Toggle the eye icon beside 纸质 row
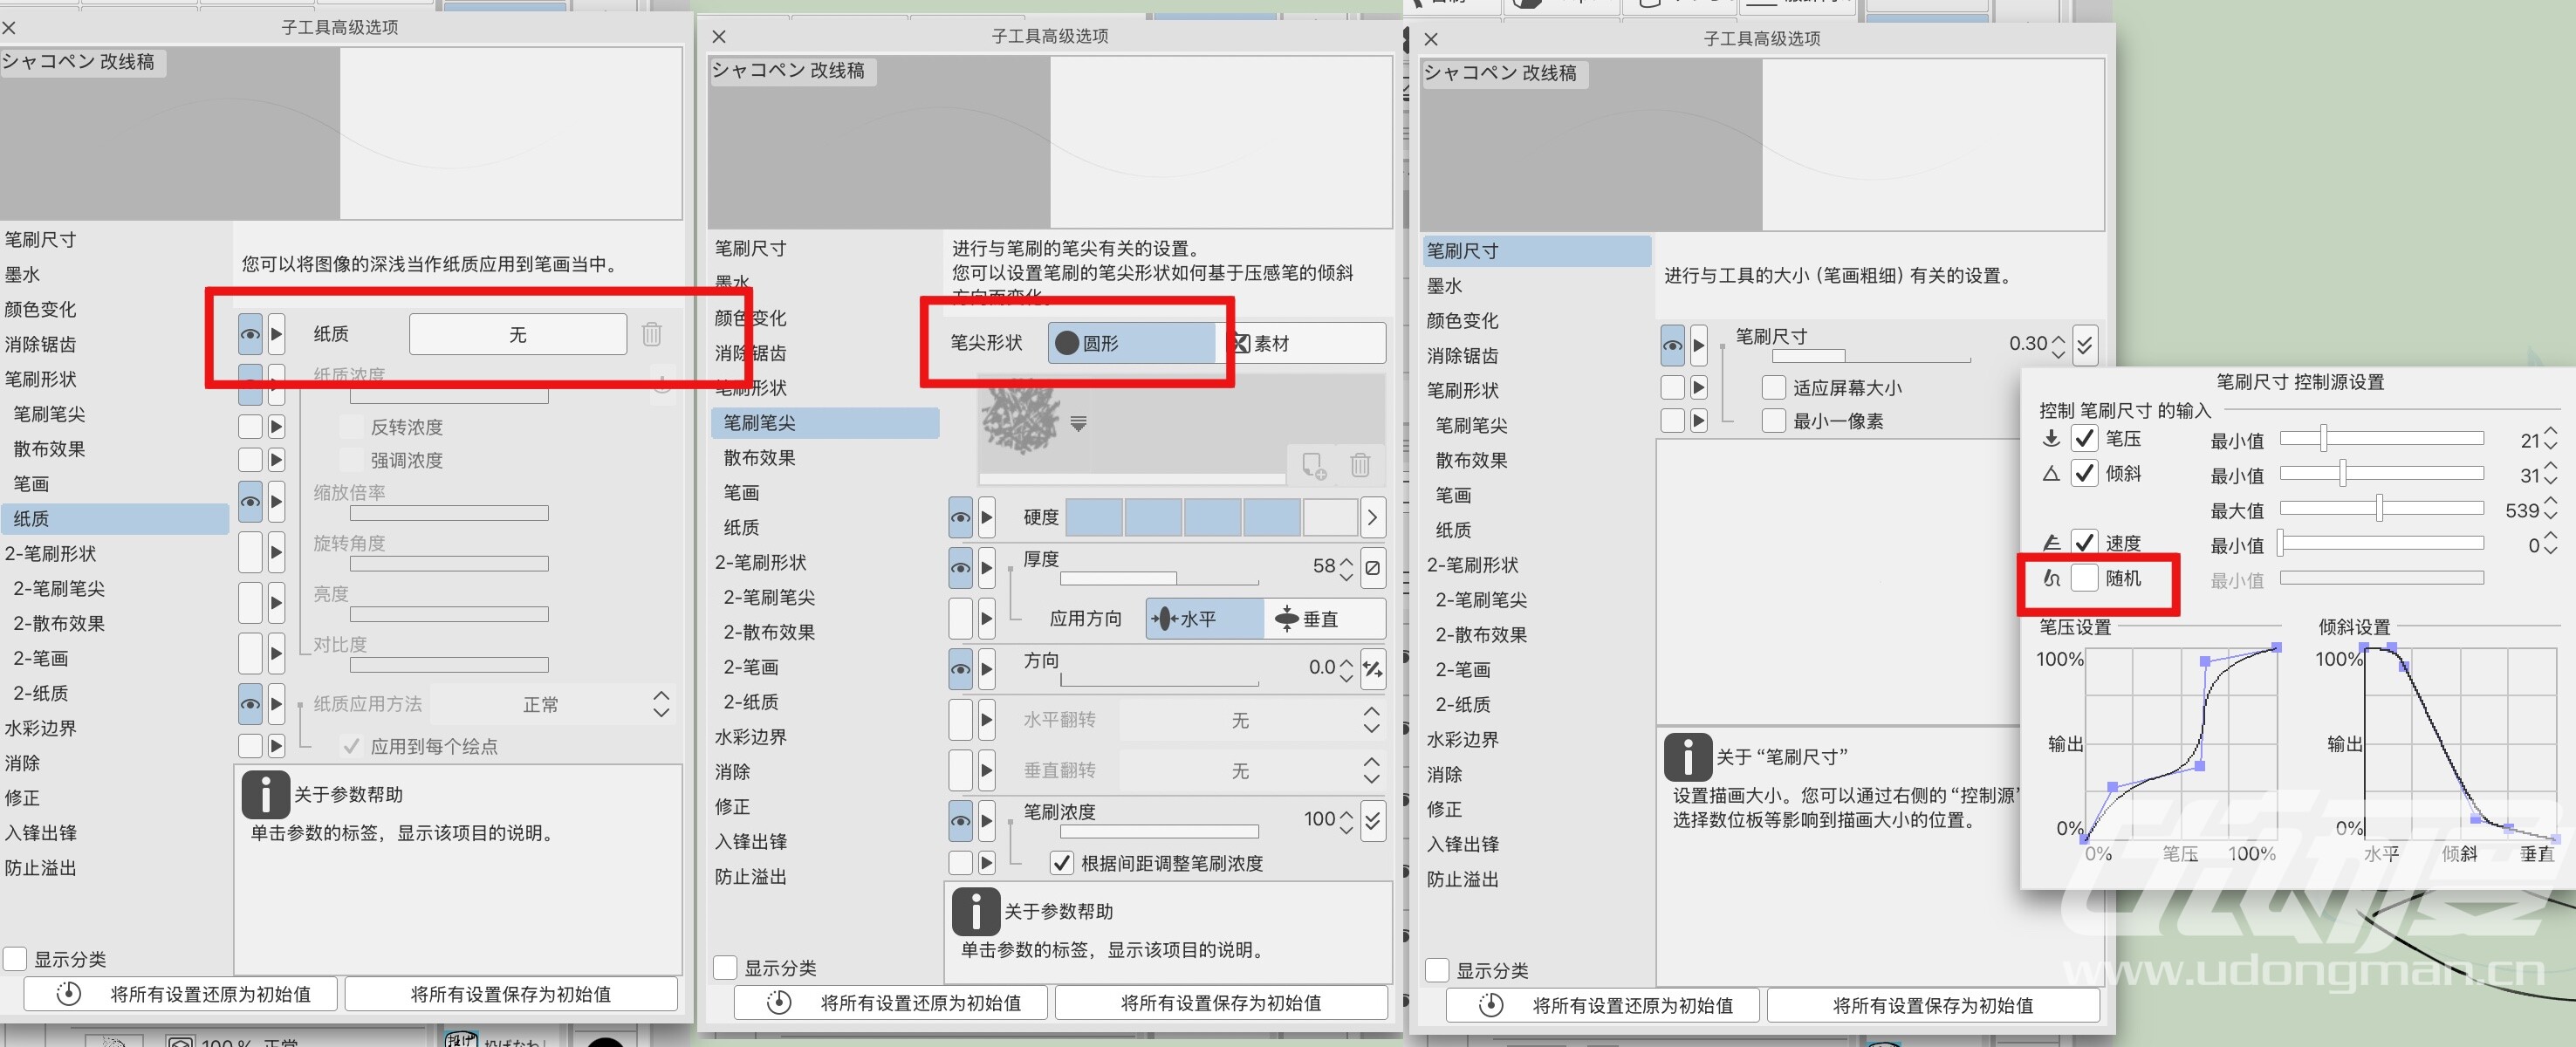 coord(250,334)
